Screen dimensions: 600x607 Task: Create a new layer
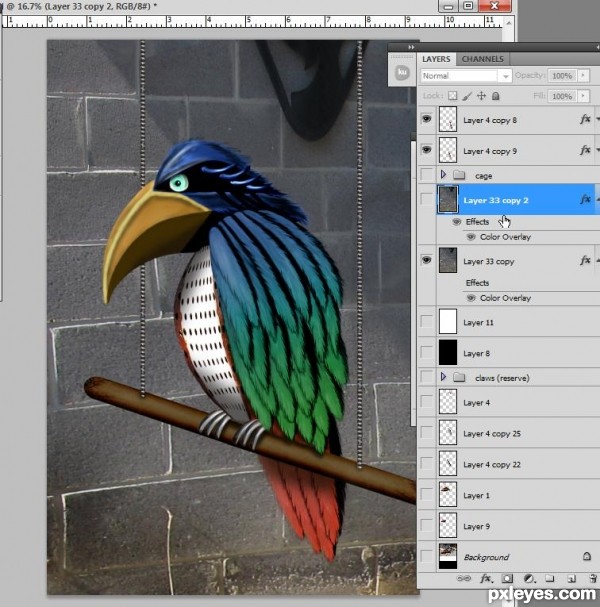(571, 579)
